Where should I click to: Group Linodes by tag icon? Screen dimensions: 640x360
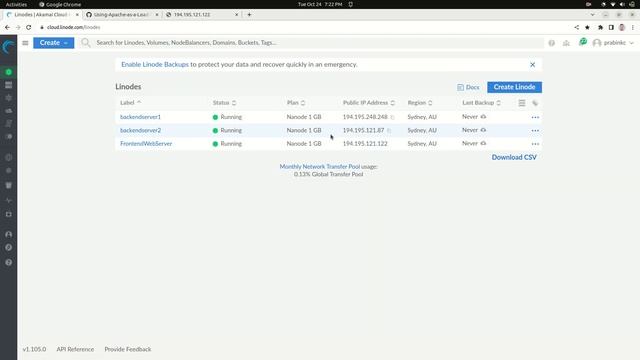pos(535,103)
